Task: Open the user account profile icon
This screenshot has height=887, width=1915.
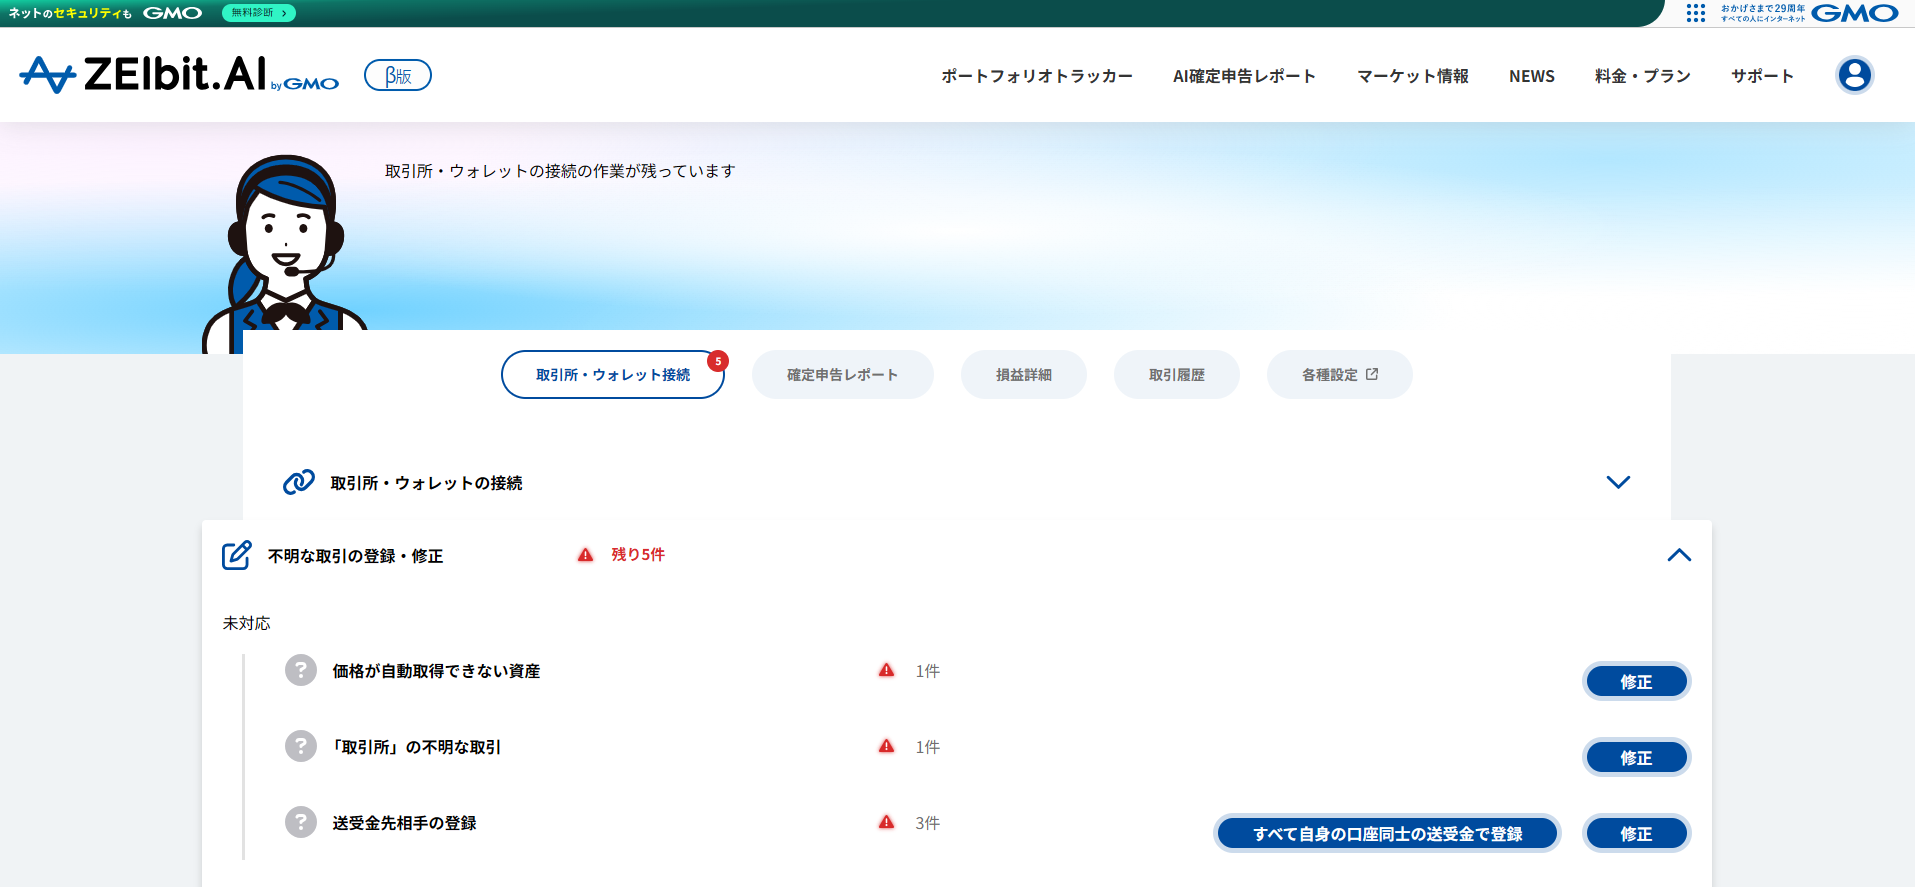Action: coord(1854,75)
